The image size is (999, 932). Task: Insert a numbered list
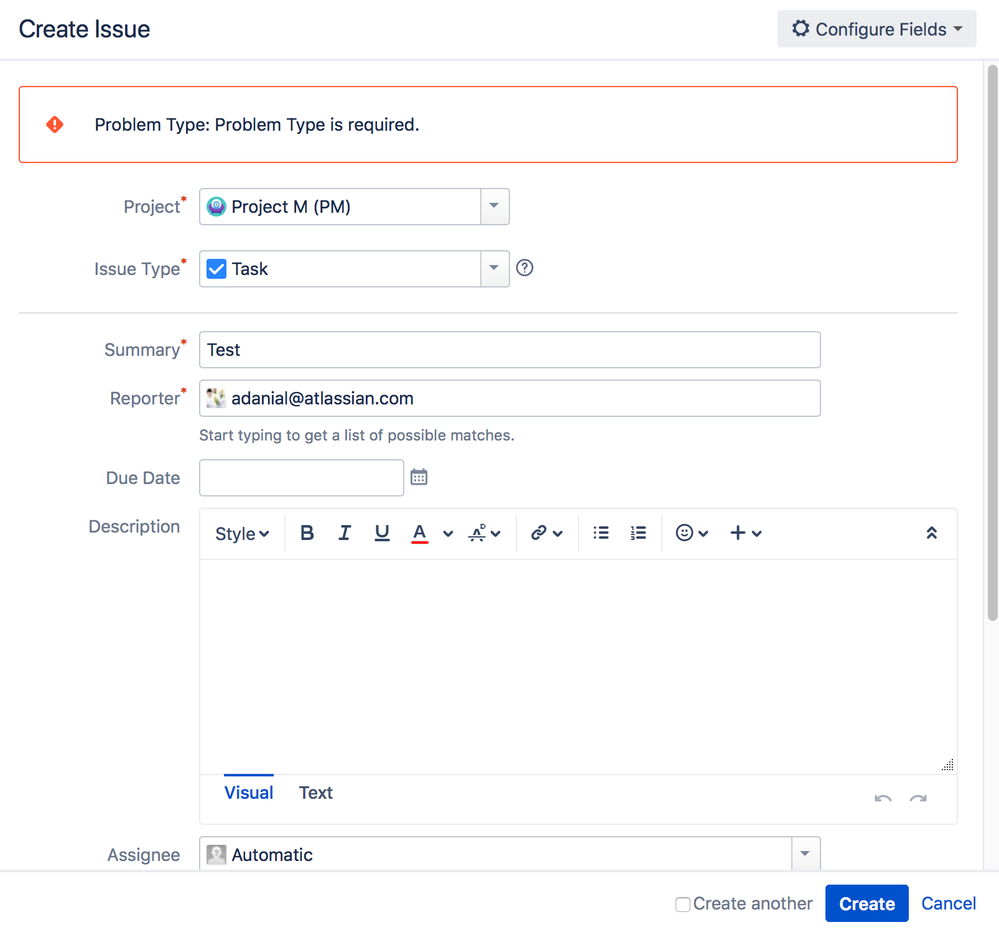pos(638,533)
